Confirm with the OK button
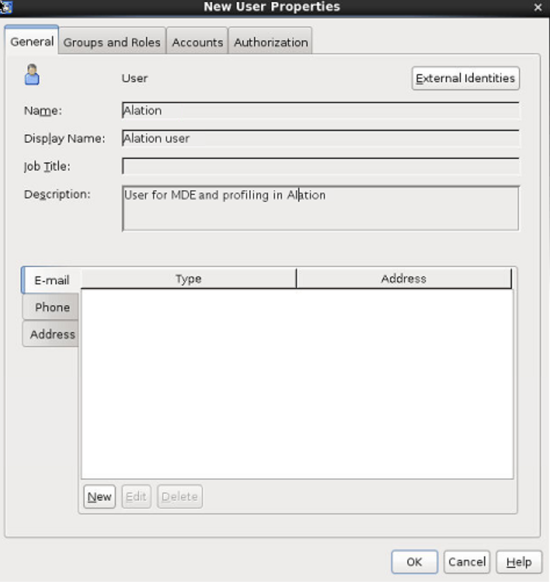This screenshot has width=550, height=582. point(414,562)
